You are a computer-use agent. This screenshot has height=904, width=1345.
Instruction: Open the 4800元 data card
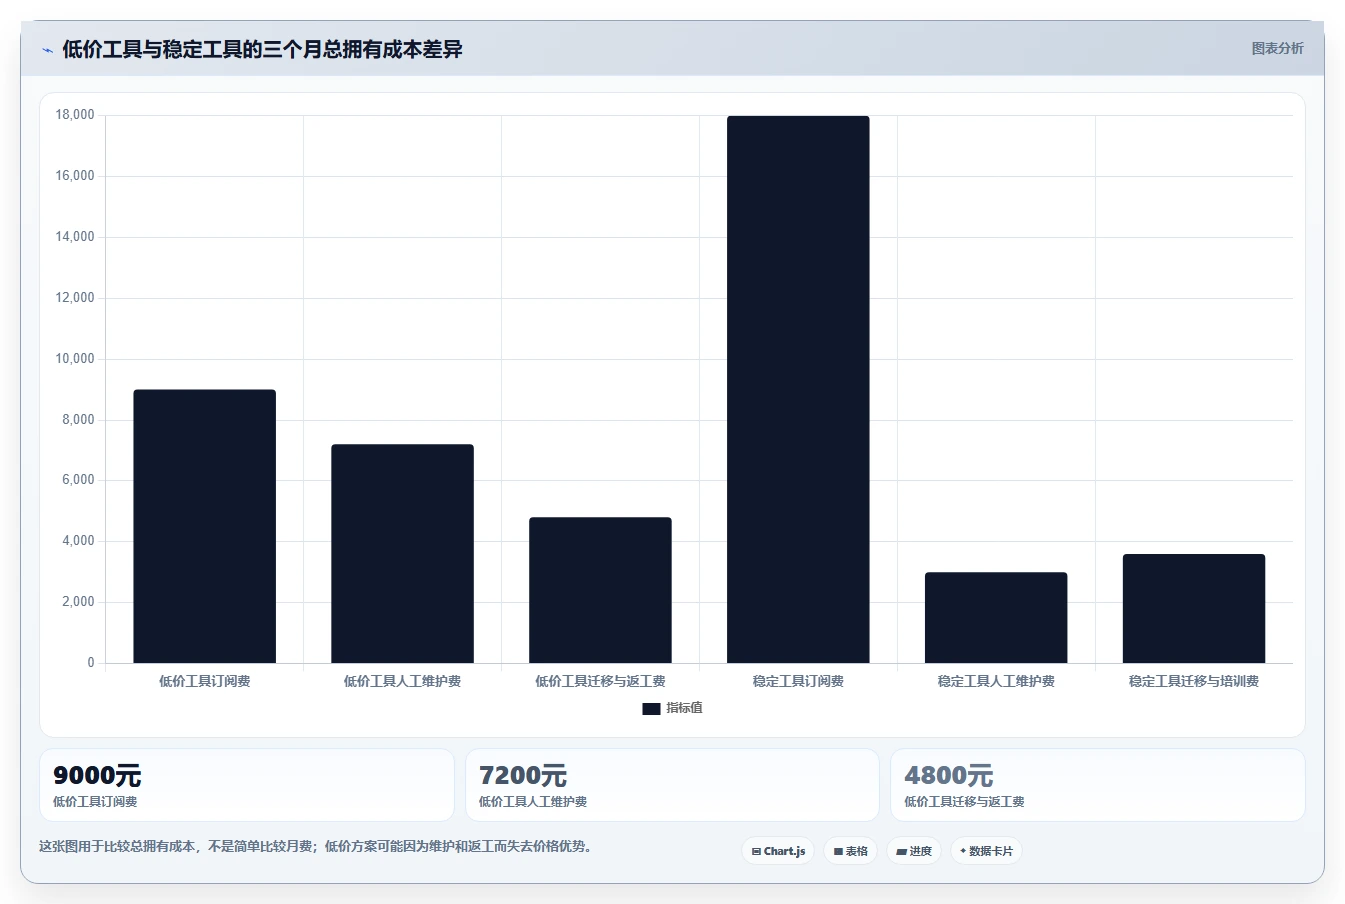(1098, 785)
